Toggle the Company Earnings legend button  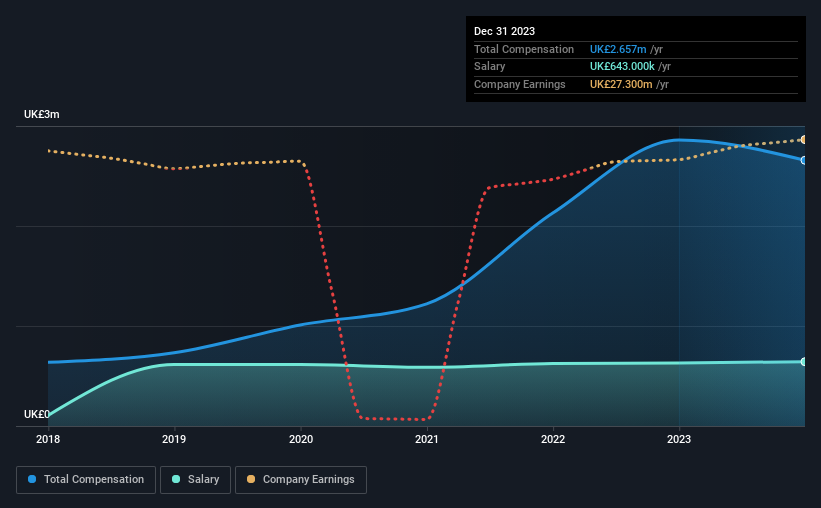coord(301,480)
